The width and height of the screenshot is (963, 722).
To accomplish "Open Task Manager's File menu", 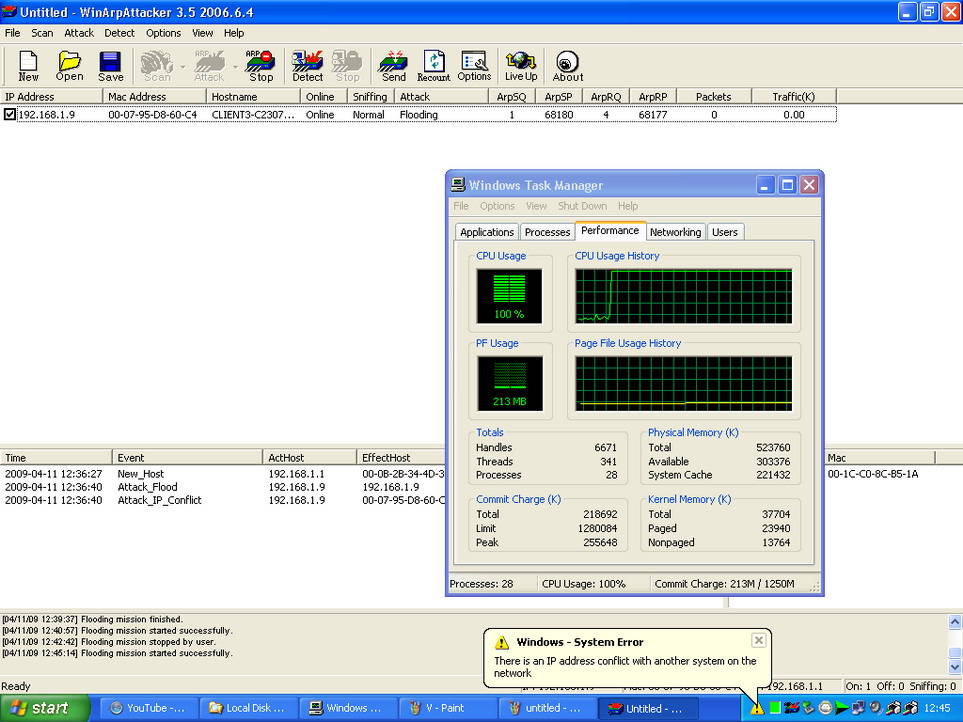I will 461,206.
